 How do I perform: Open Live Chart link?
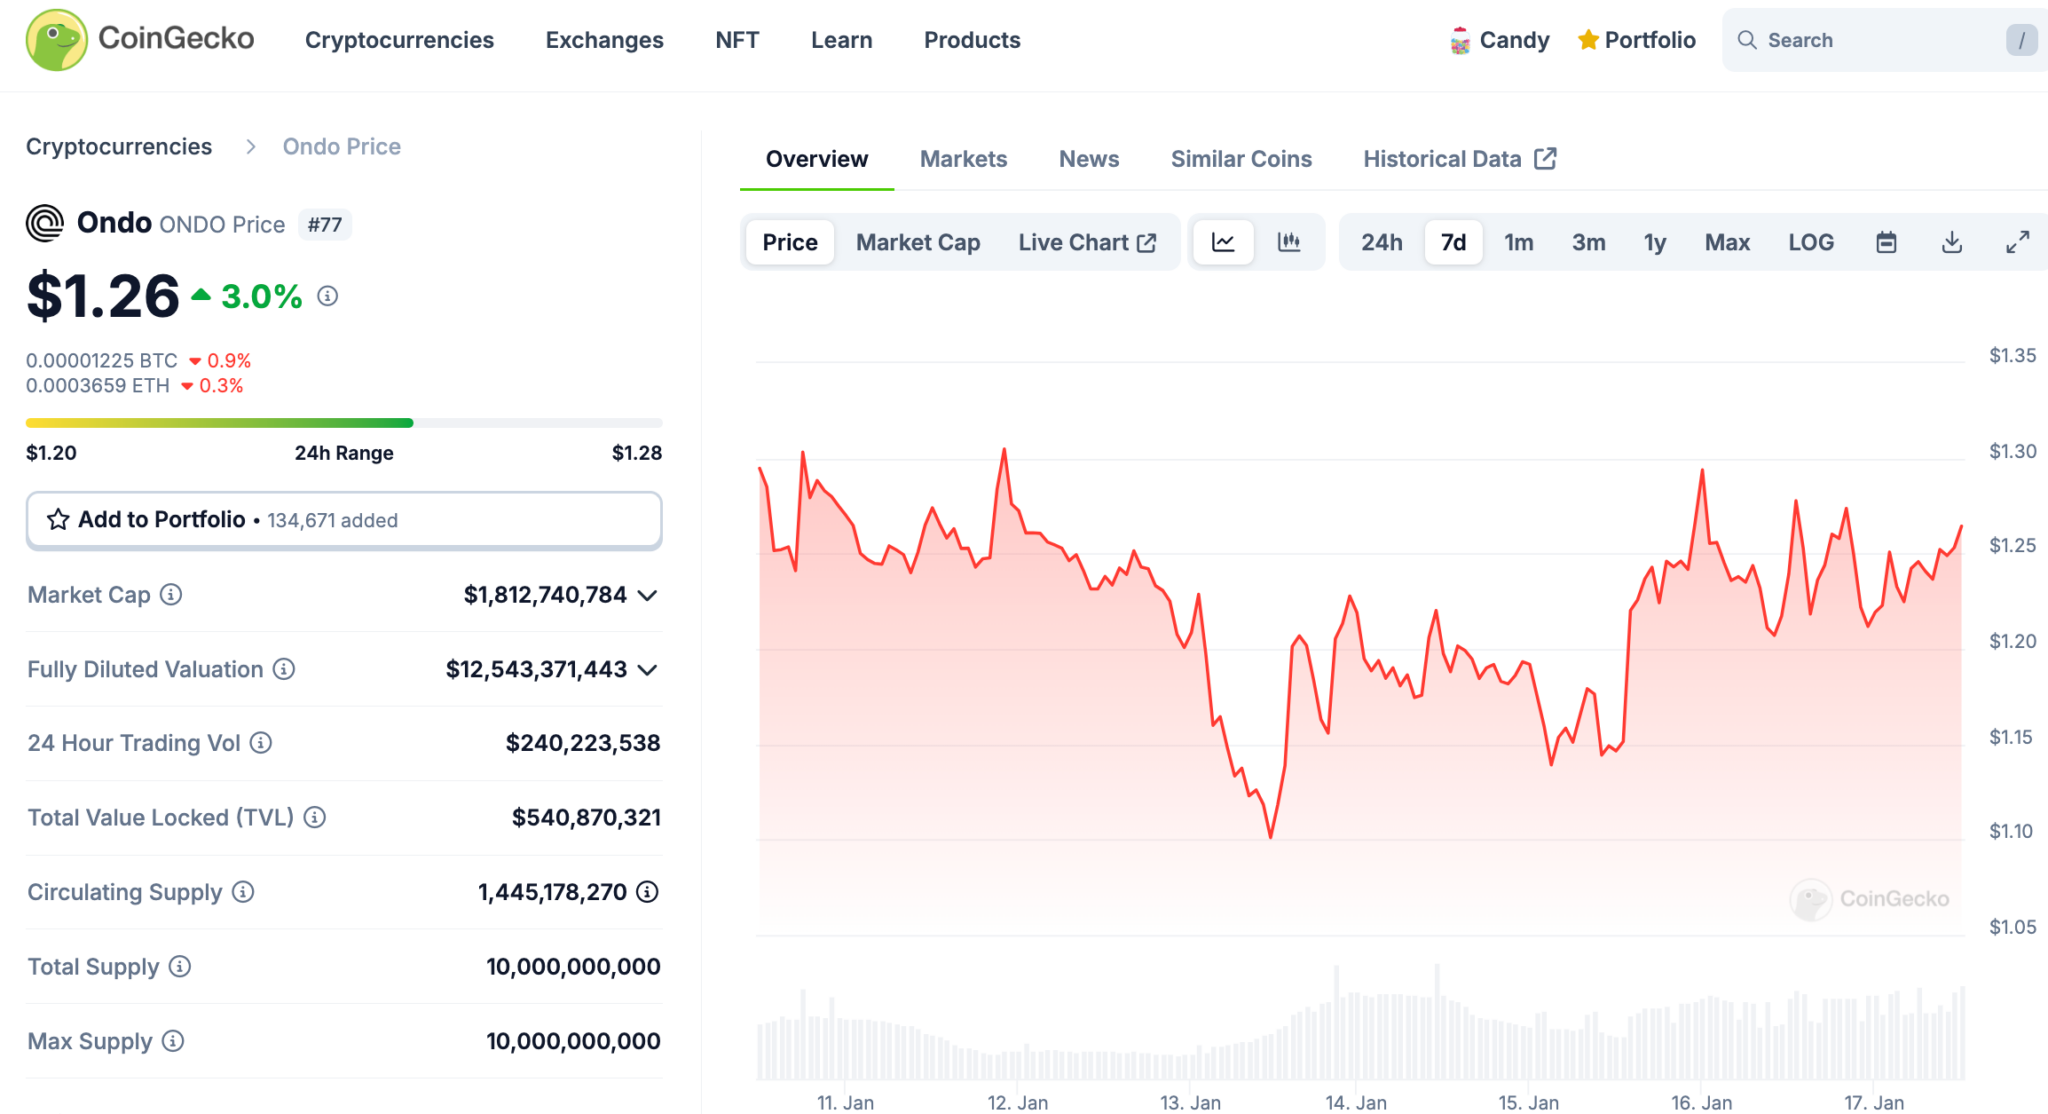tap(1087, 242)
